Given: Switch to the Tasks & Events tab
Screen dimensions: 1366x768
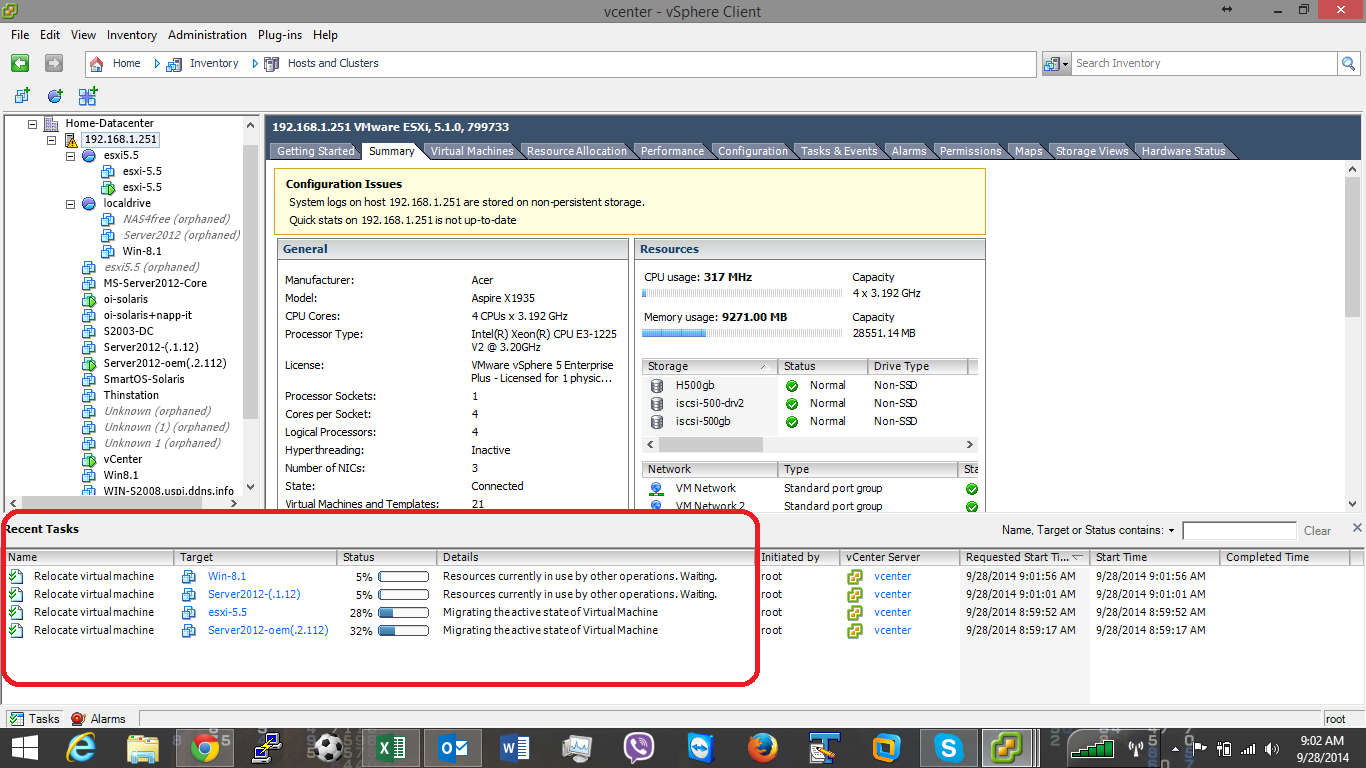Looking at the screenshot, I should (839, 151).
